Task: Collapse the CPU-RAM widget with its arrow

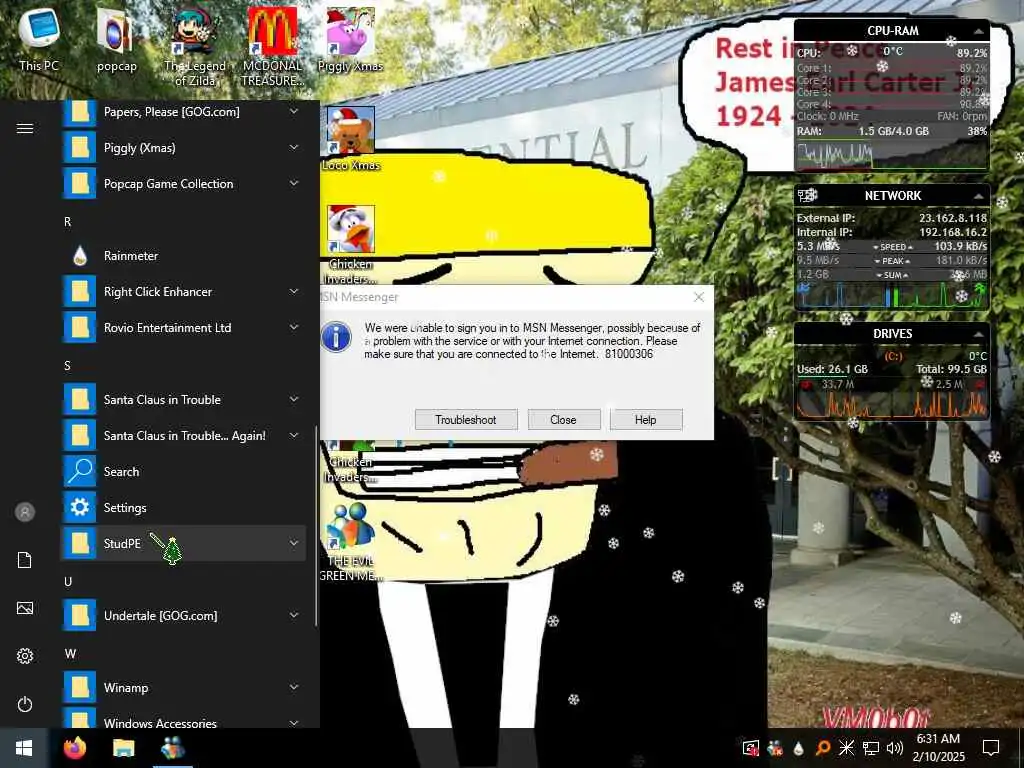Action: click(978, 31)
